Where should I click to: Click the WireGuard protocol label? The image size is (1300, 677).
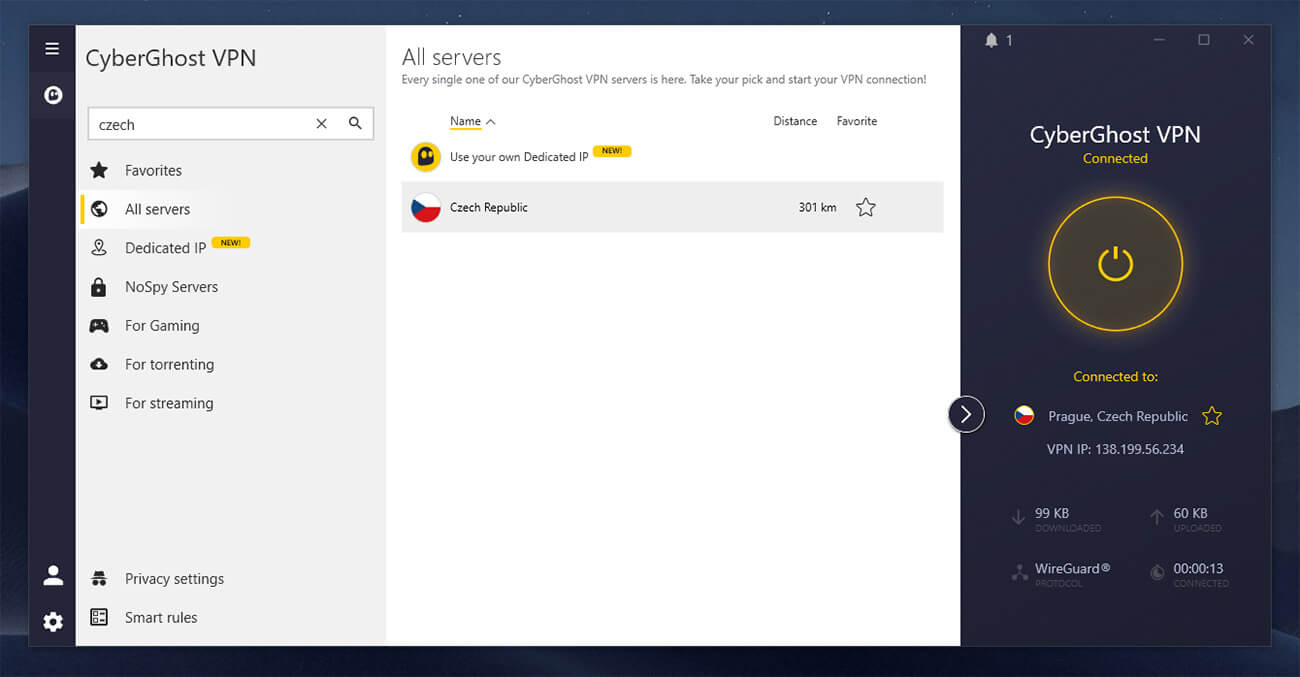pyautogui.click(x=1072, y=568)
